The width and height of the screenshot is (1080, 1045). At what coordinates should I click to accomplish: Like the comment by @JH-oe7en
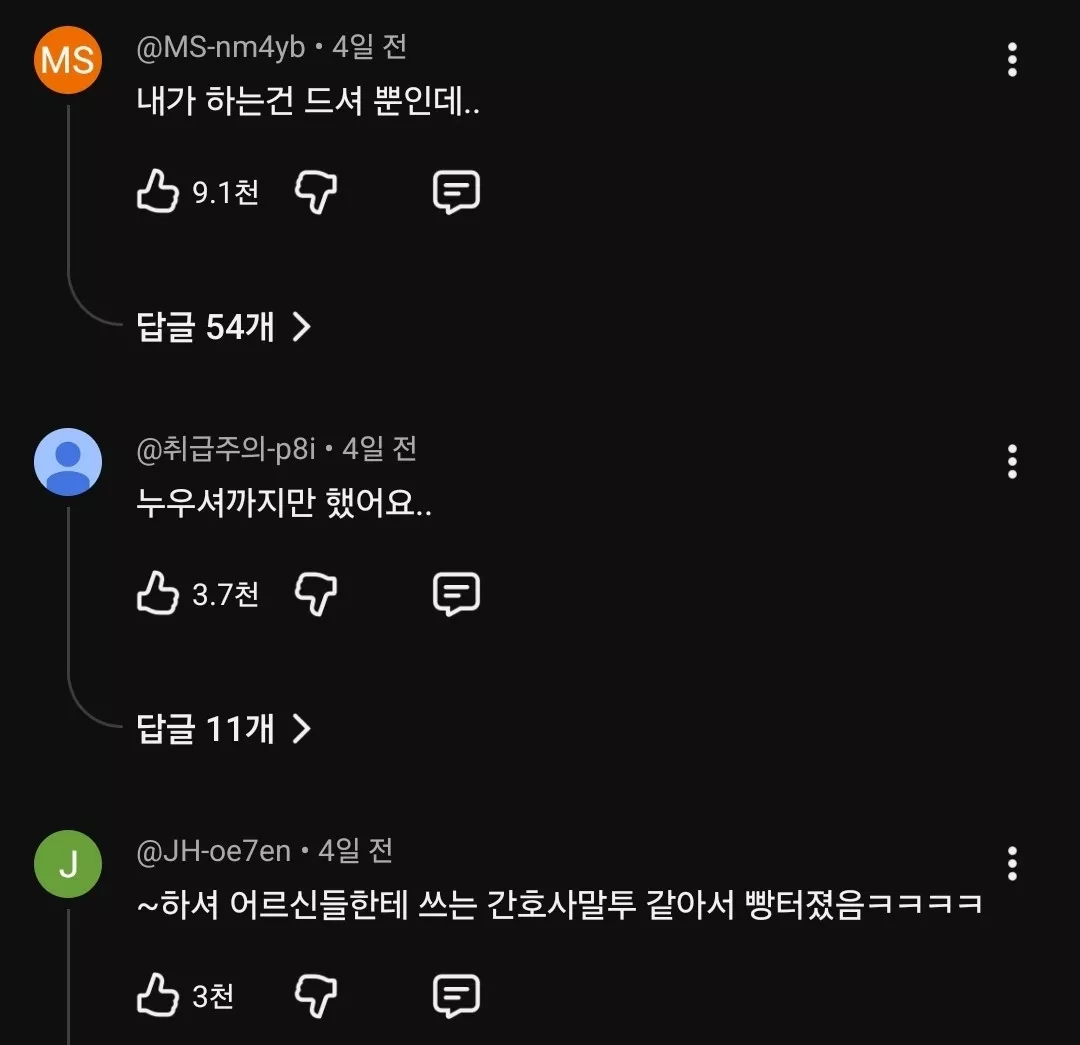tap(157, 996)
